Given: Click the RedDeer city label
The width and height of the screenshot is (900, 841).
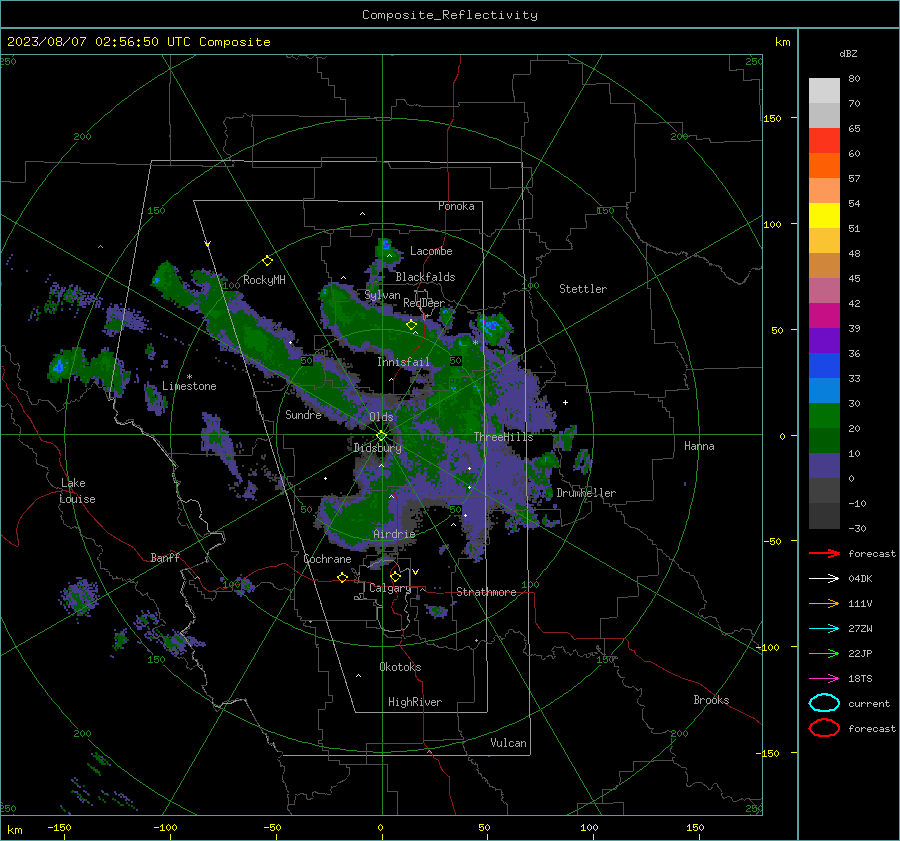Looking at the screenshot, I should (x=424, y=303).
